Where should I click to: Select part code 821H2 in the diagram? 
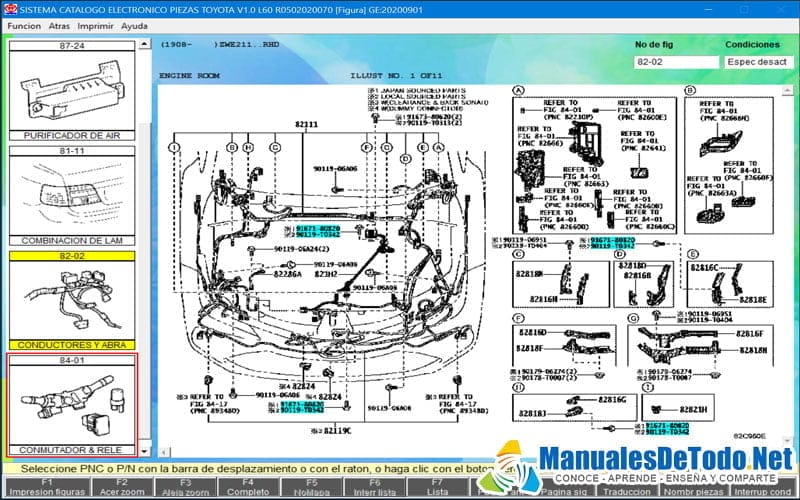326,274
